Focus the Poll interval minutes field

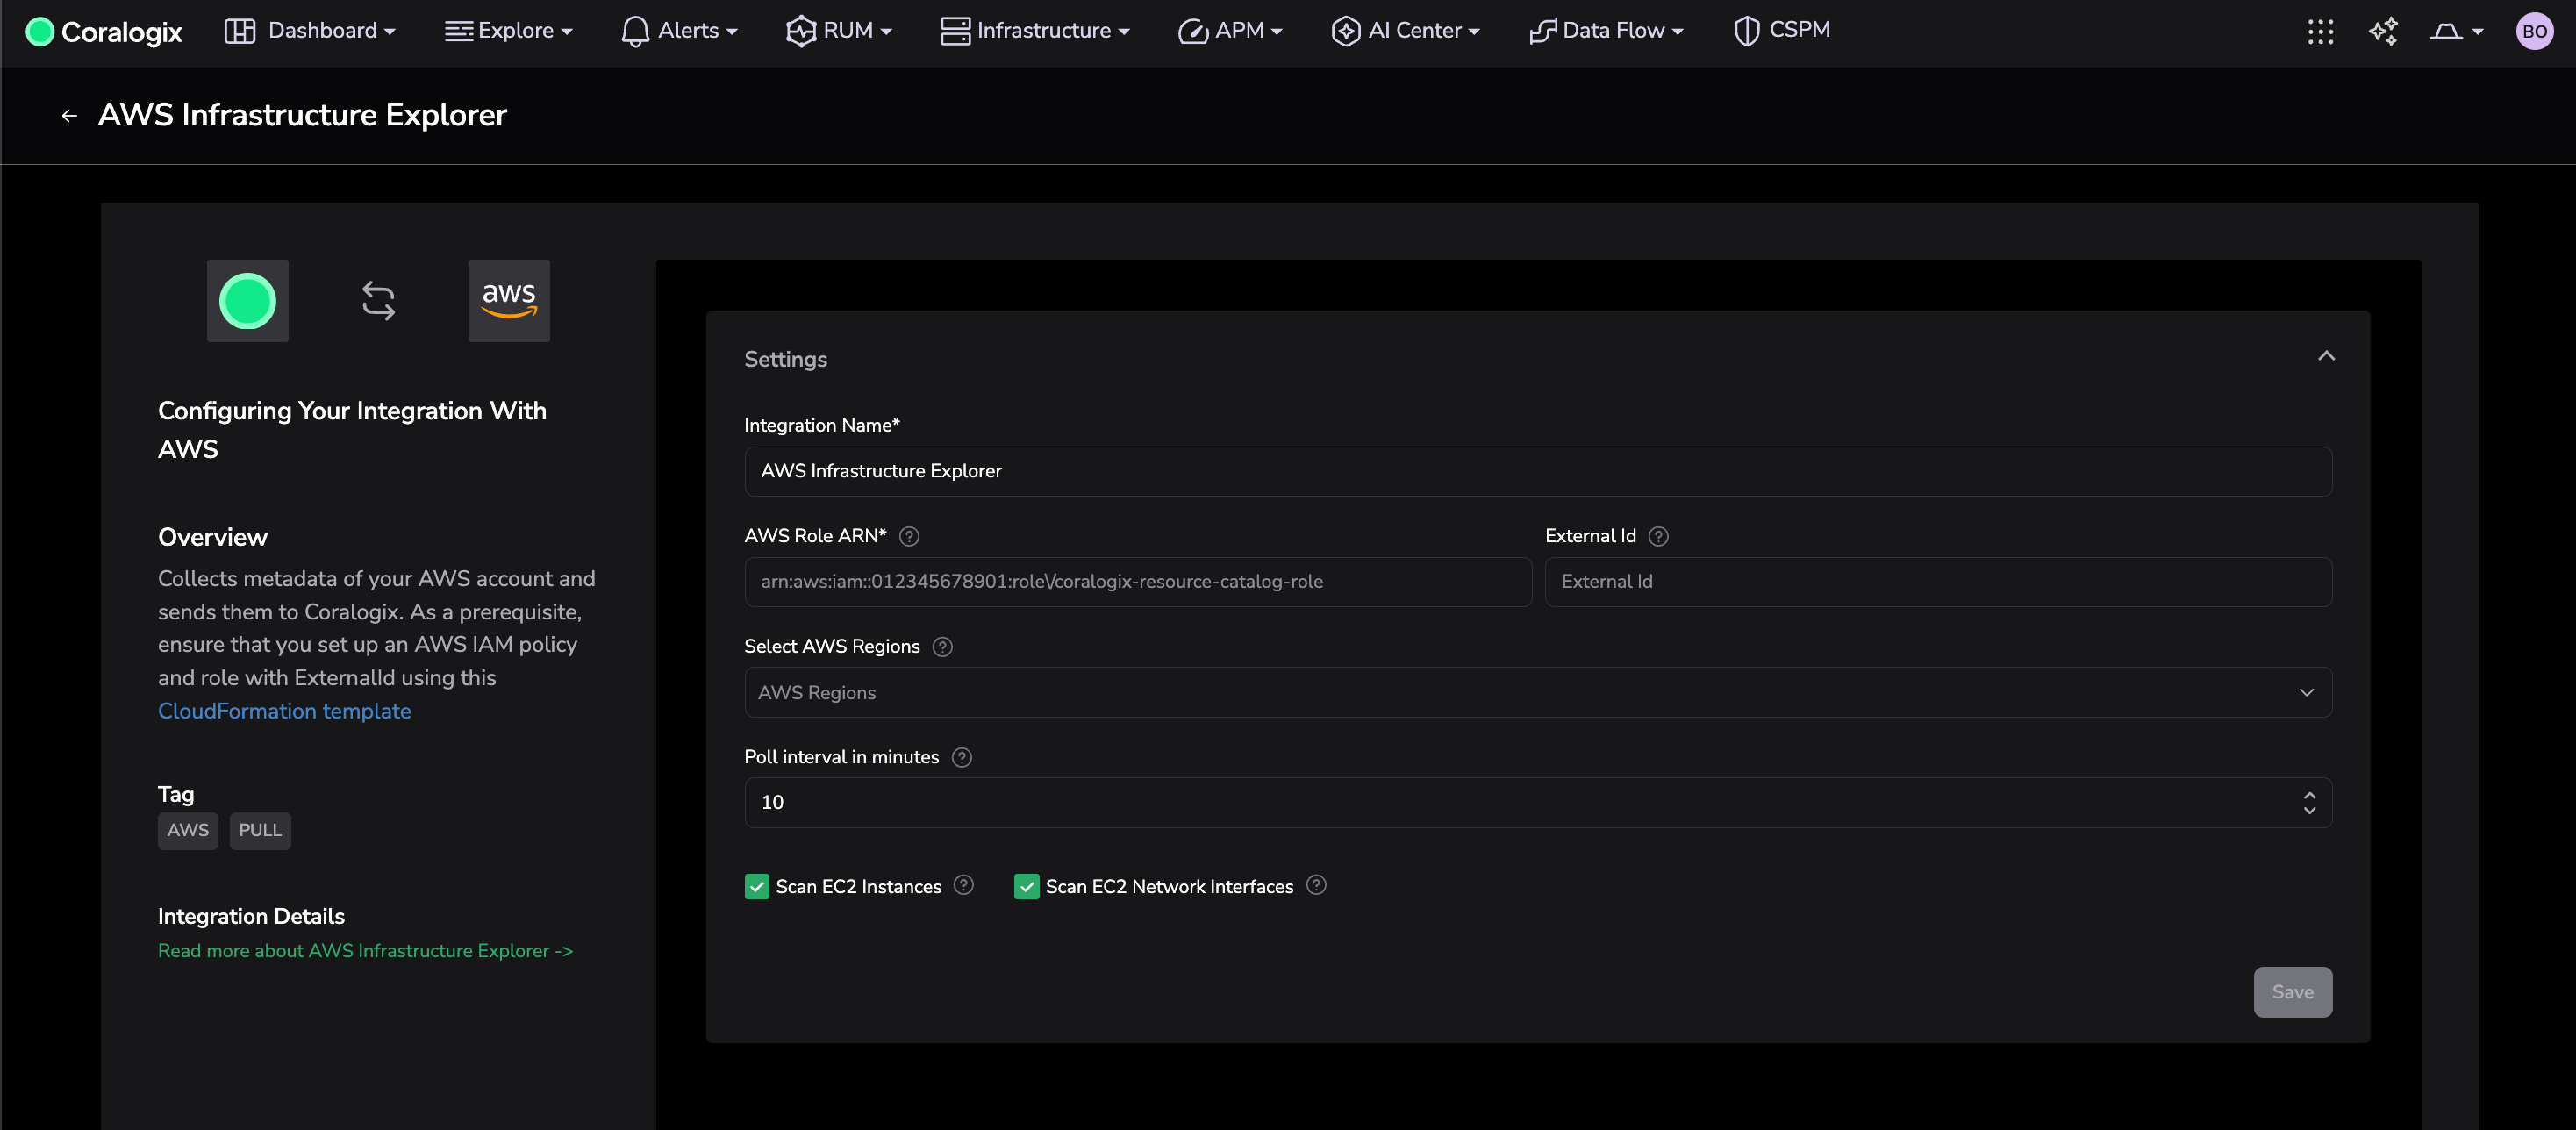tap(1538, 803)
